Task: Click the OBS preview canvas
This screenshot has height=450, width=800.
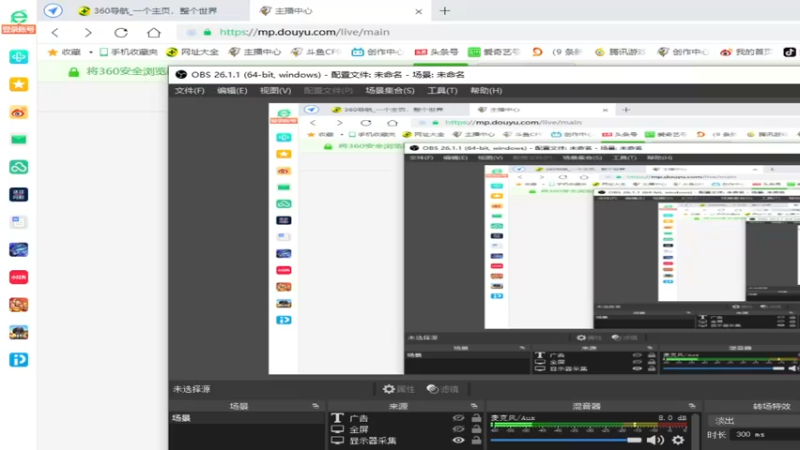Action: click(x=534, y=239)
